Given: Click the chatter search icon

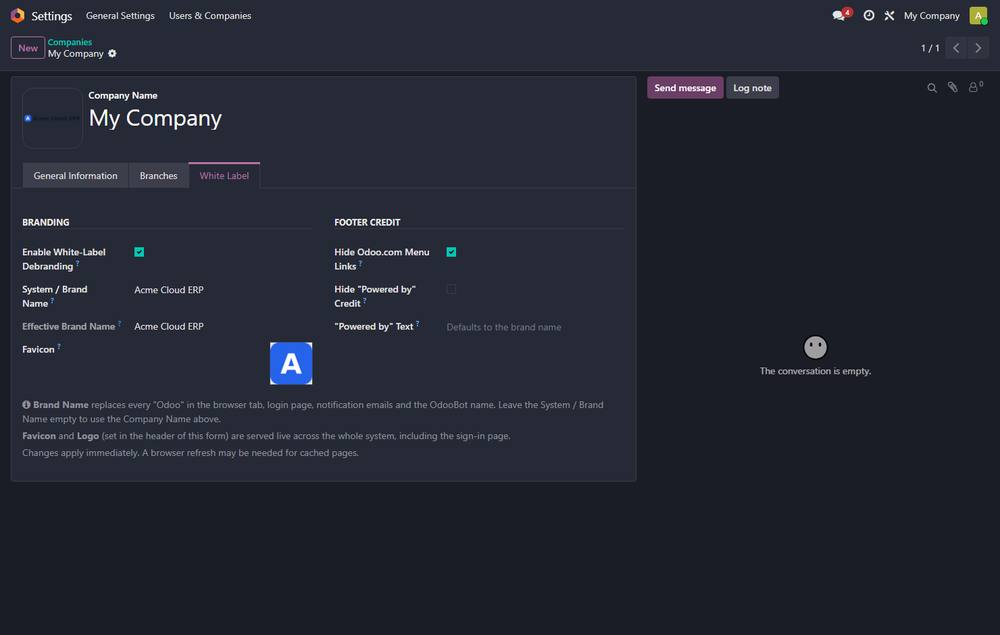Looking at the screenshot, I should click(x=932, y=88).
